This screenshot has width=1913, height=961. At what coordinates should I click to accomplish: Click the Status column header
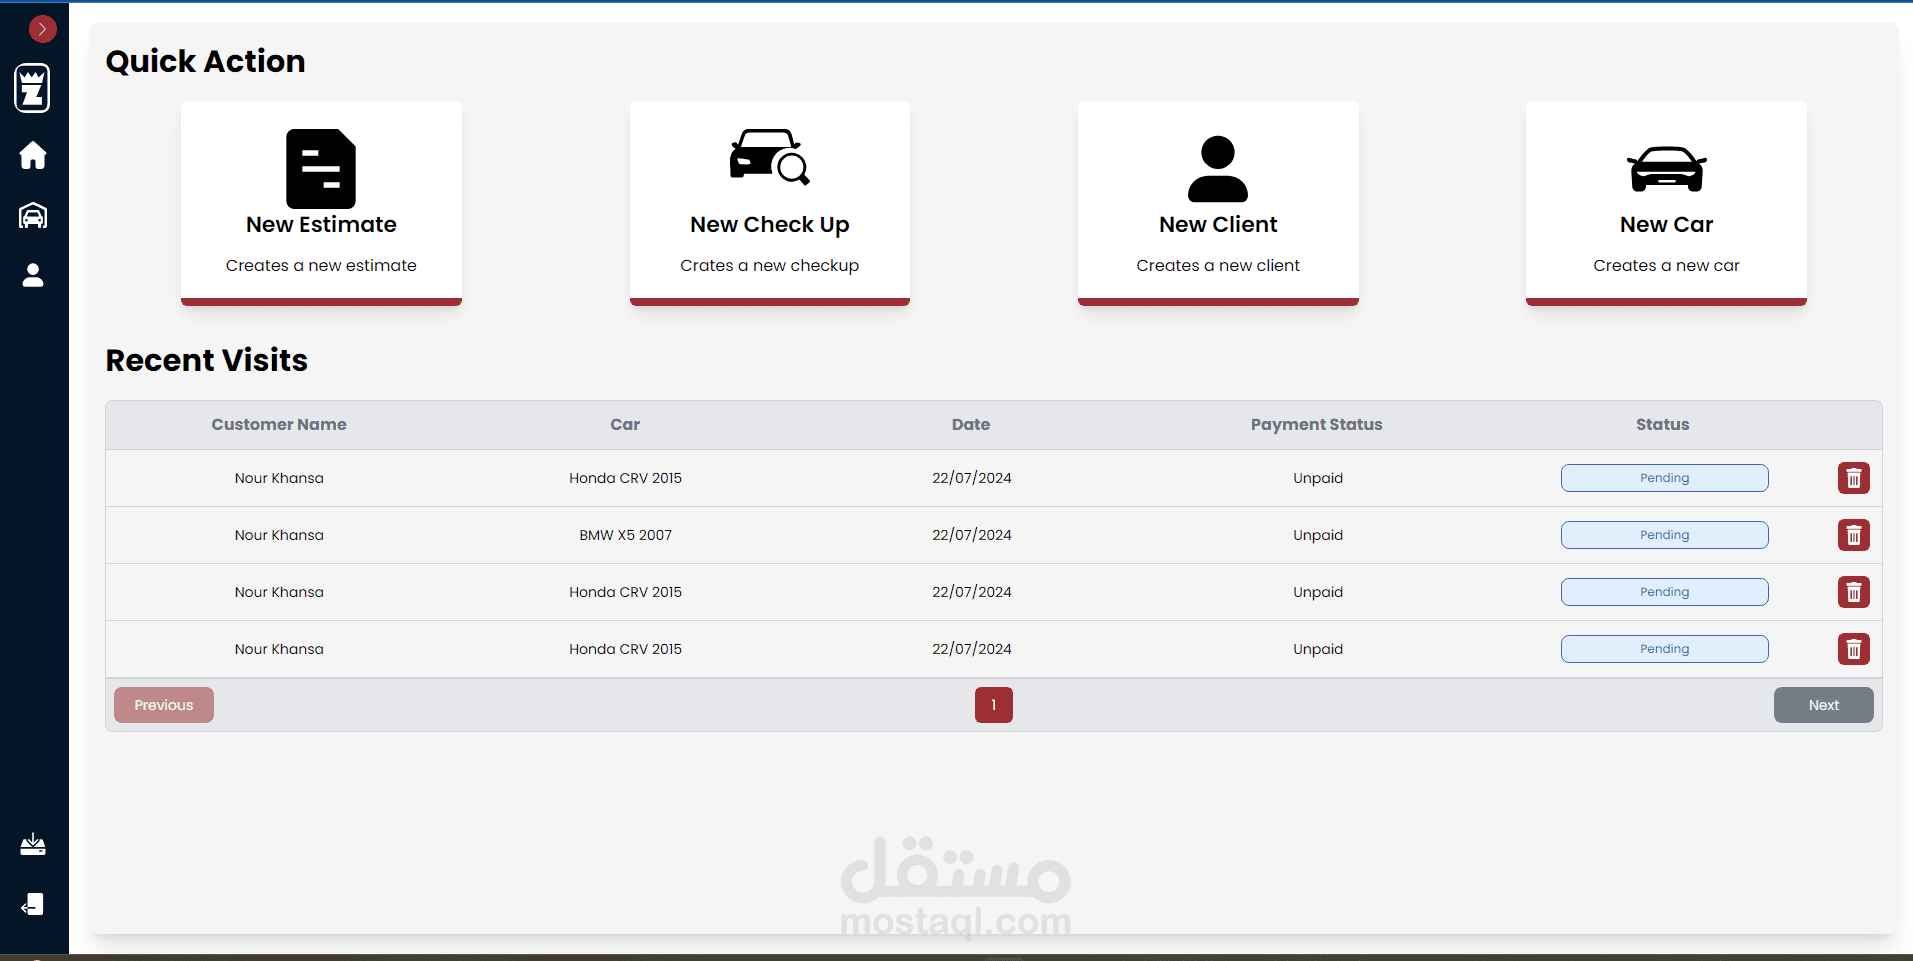point(1662,424)
